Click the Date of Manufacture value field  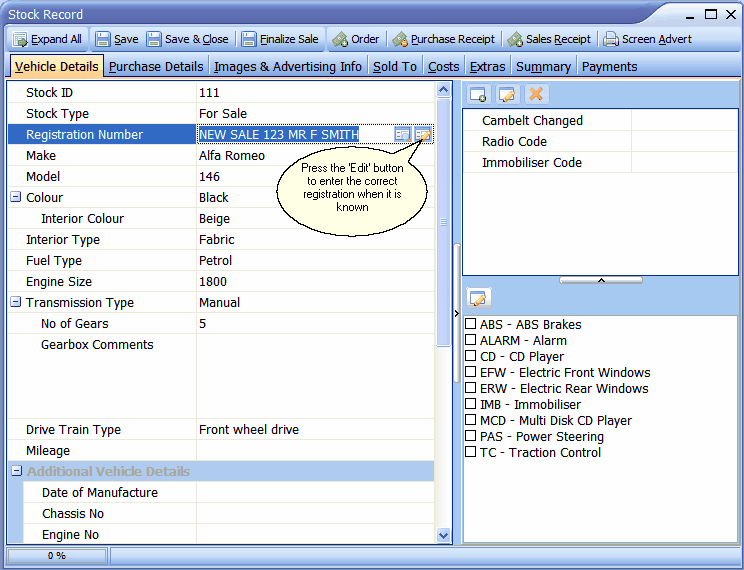(316, 493)
